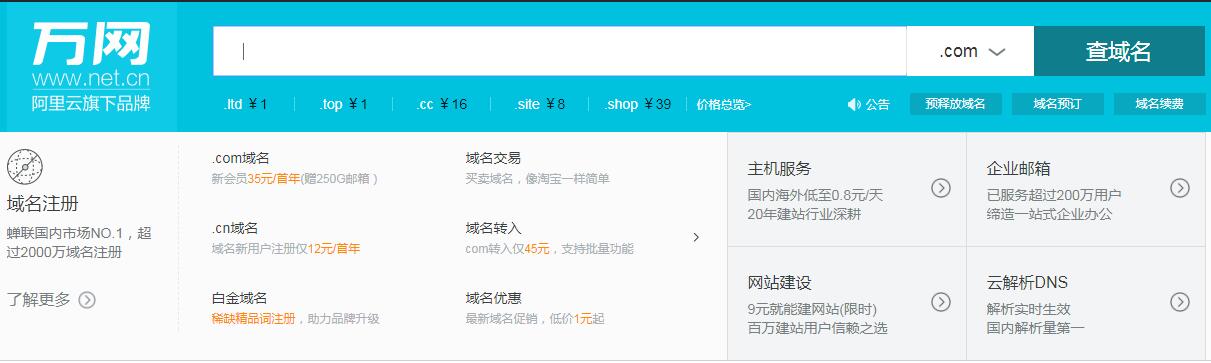Click text 新会员35元/首年
The image size is (1211, 363).
[255, 179]
